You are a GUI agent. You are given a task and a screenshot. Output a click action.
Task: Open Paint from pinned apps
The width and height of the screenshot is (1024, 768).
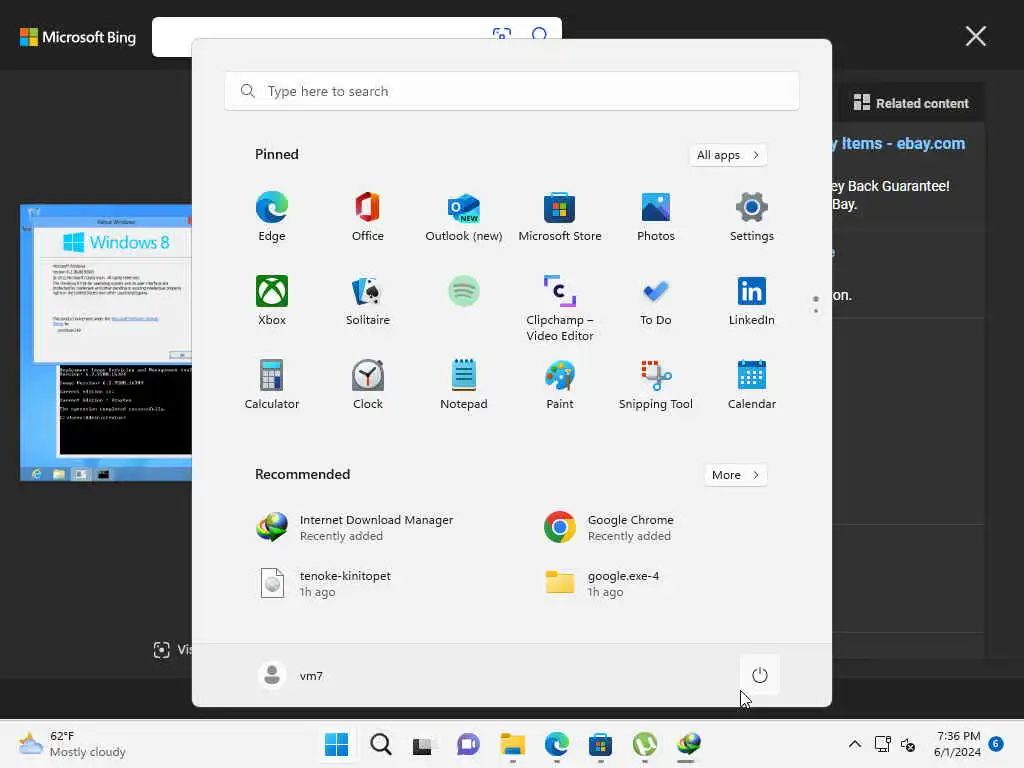pos(560,385)
